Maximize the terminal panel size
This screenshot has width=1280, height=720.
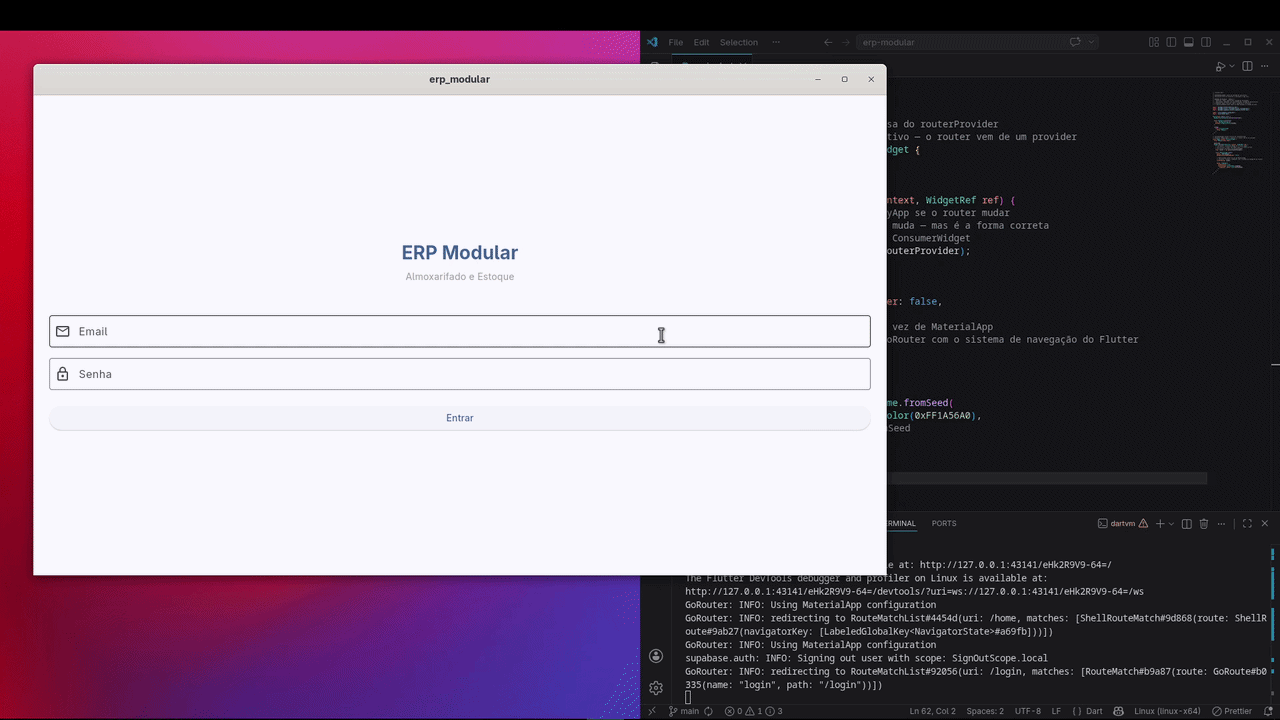tap(1247, 524)
